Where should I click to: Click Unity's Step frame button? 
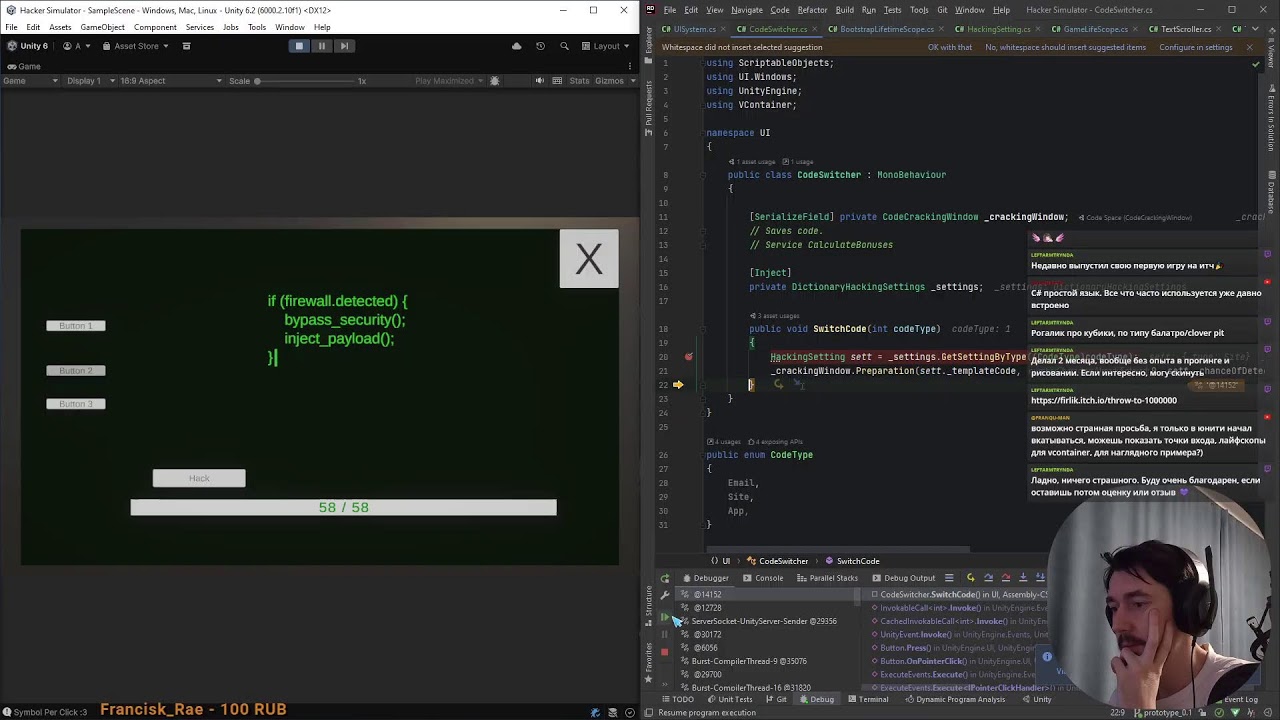tap(344, 46)
